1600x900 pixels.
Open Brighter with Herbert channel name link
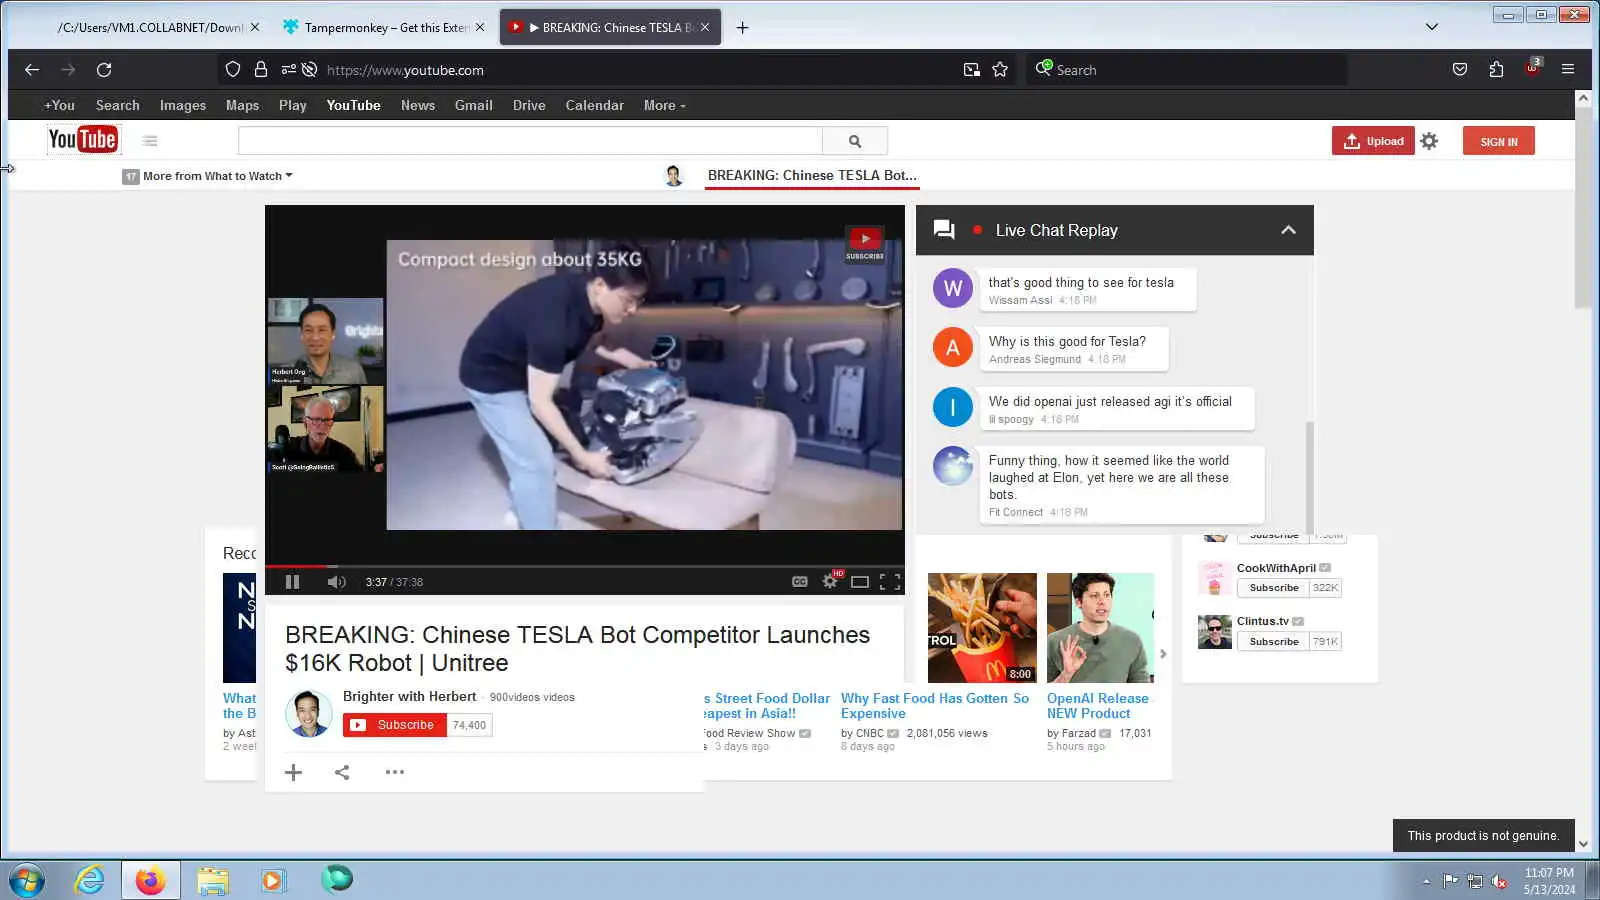[409, 697]
